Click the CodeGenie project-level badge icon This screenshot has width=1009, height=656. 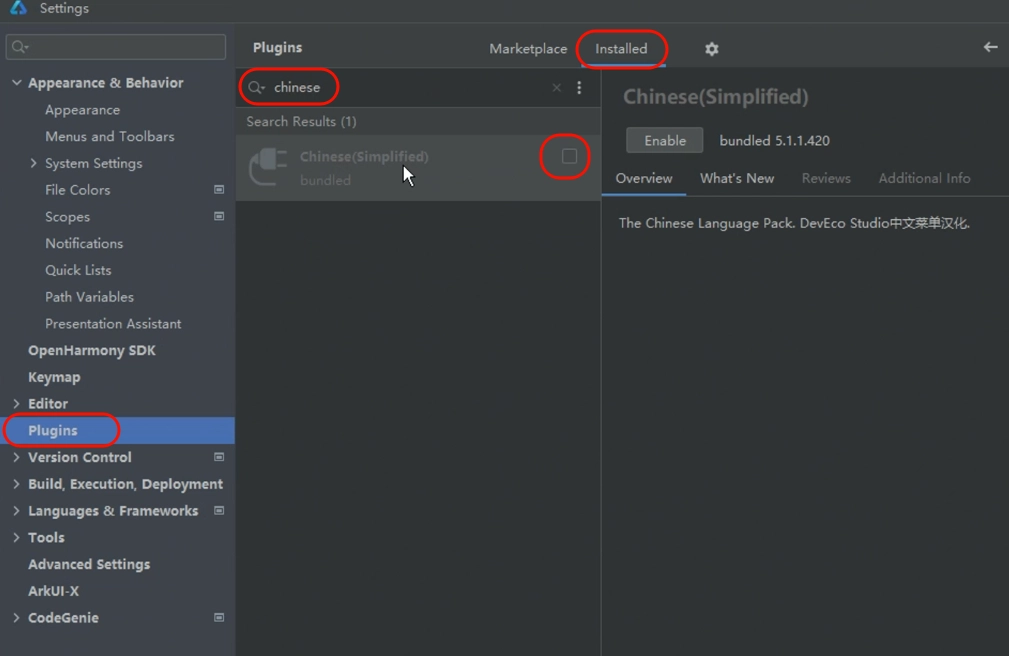pyautogui.click(x=219, y=617)
